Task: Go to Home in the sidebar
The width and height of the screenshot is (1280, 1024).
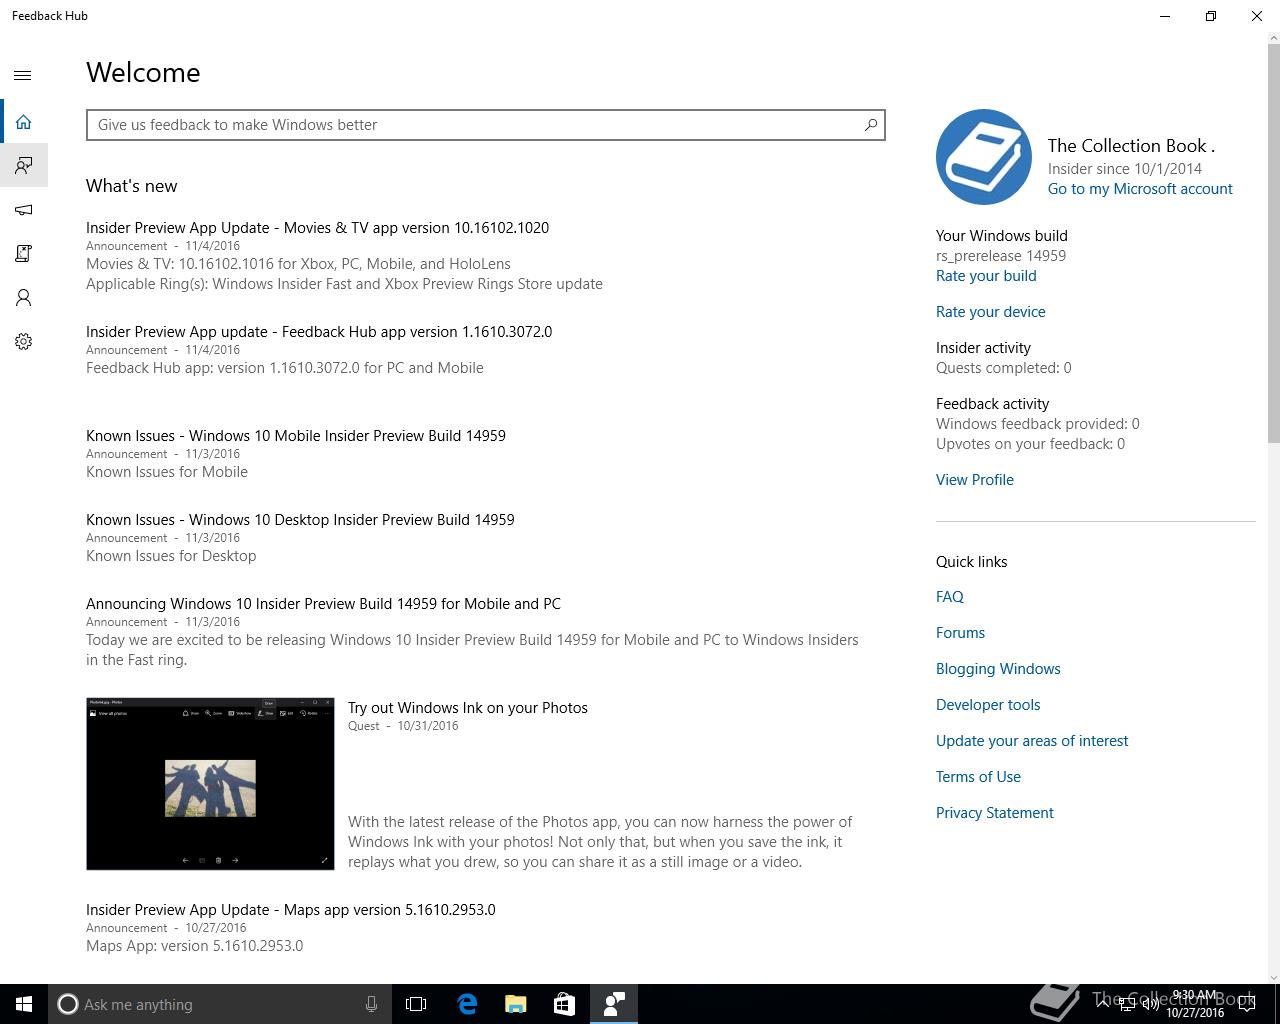Action: [x=23, y=121]
